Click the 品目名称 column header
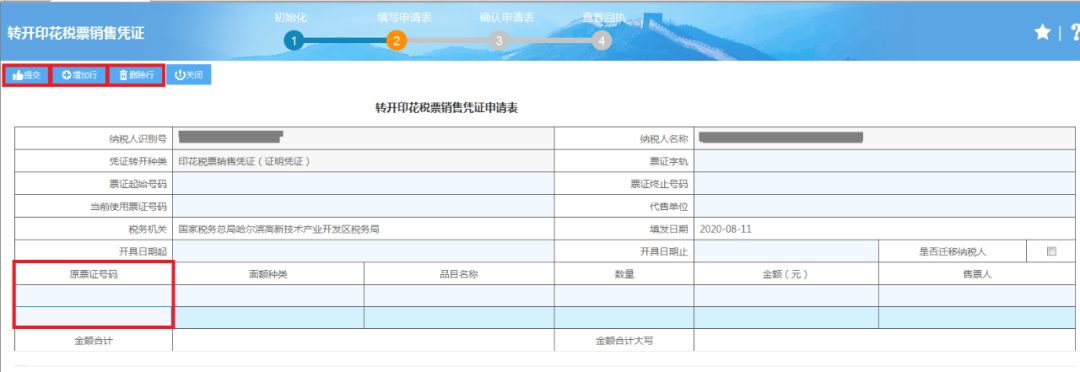The width and height of the screenshot is (1080, 372). point(459,273)
